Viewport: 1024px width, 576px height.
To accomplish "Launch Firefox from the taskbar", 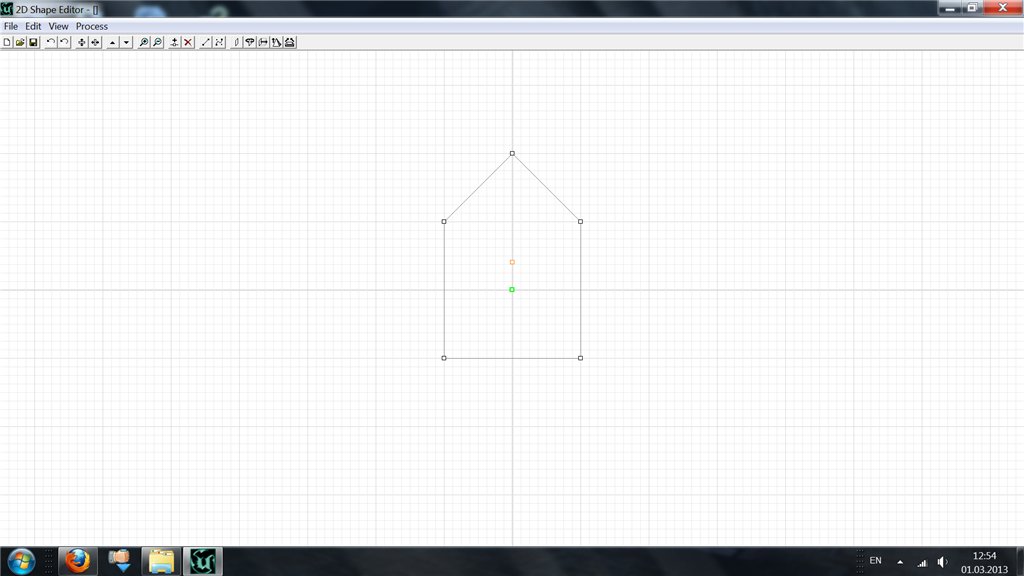I will point(78,561).
